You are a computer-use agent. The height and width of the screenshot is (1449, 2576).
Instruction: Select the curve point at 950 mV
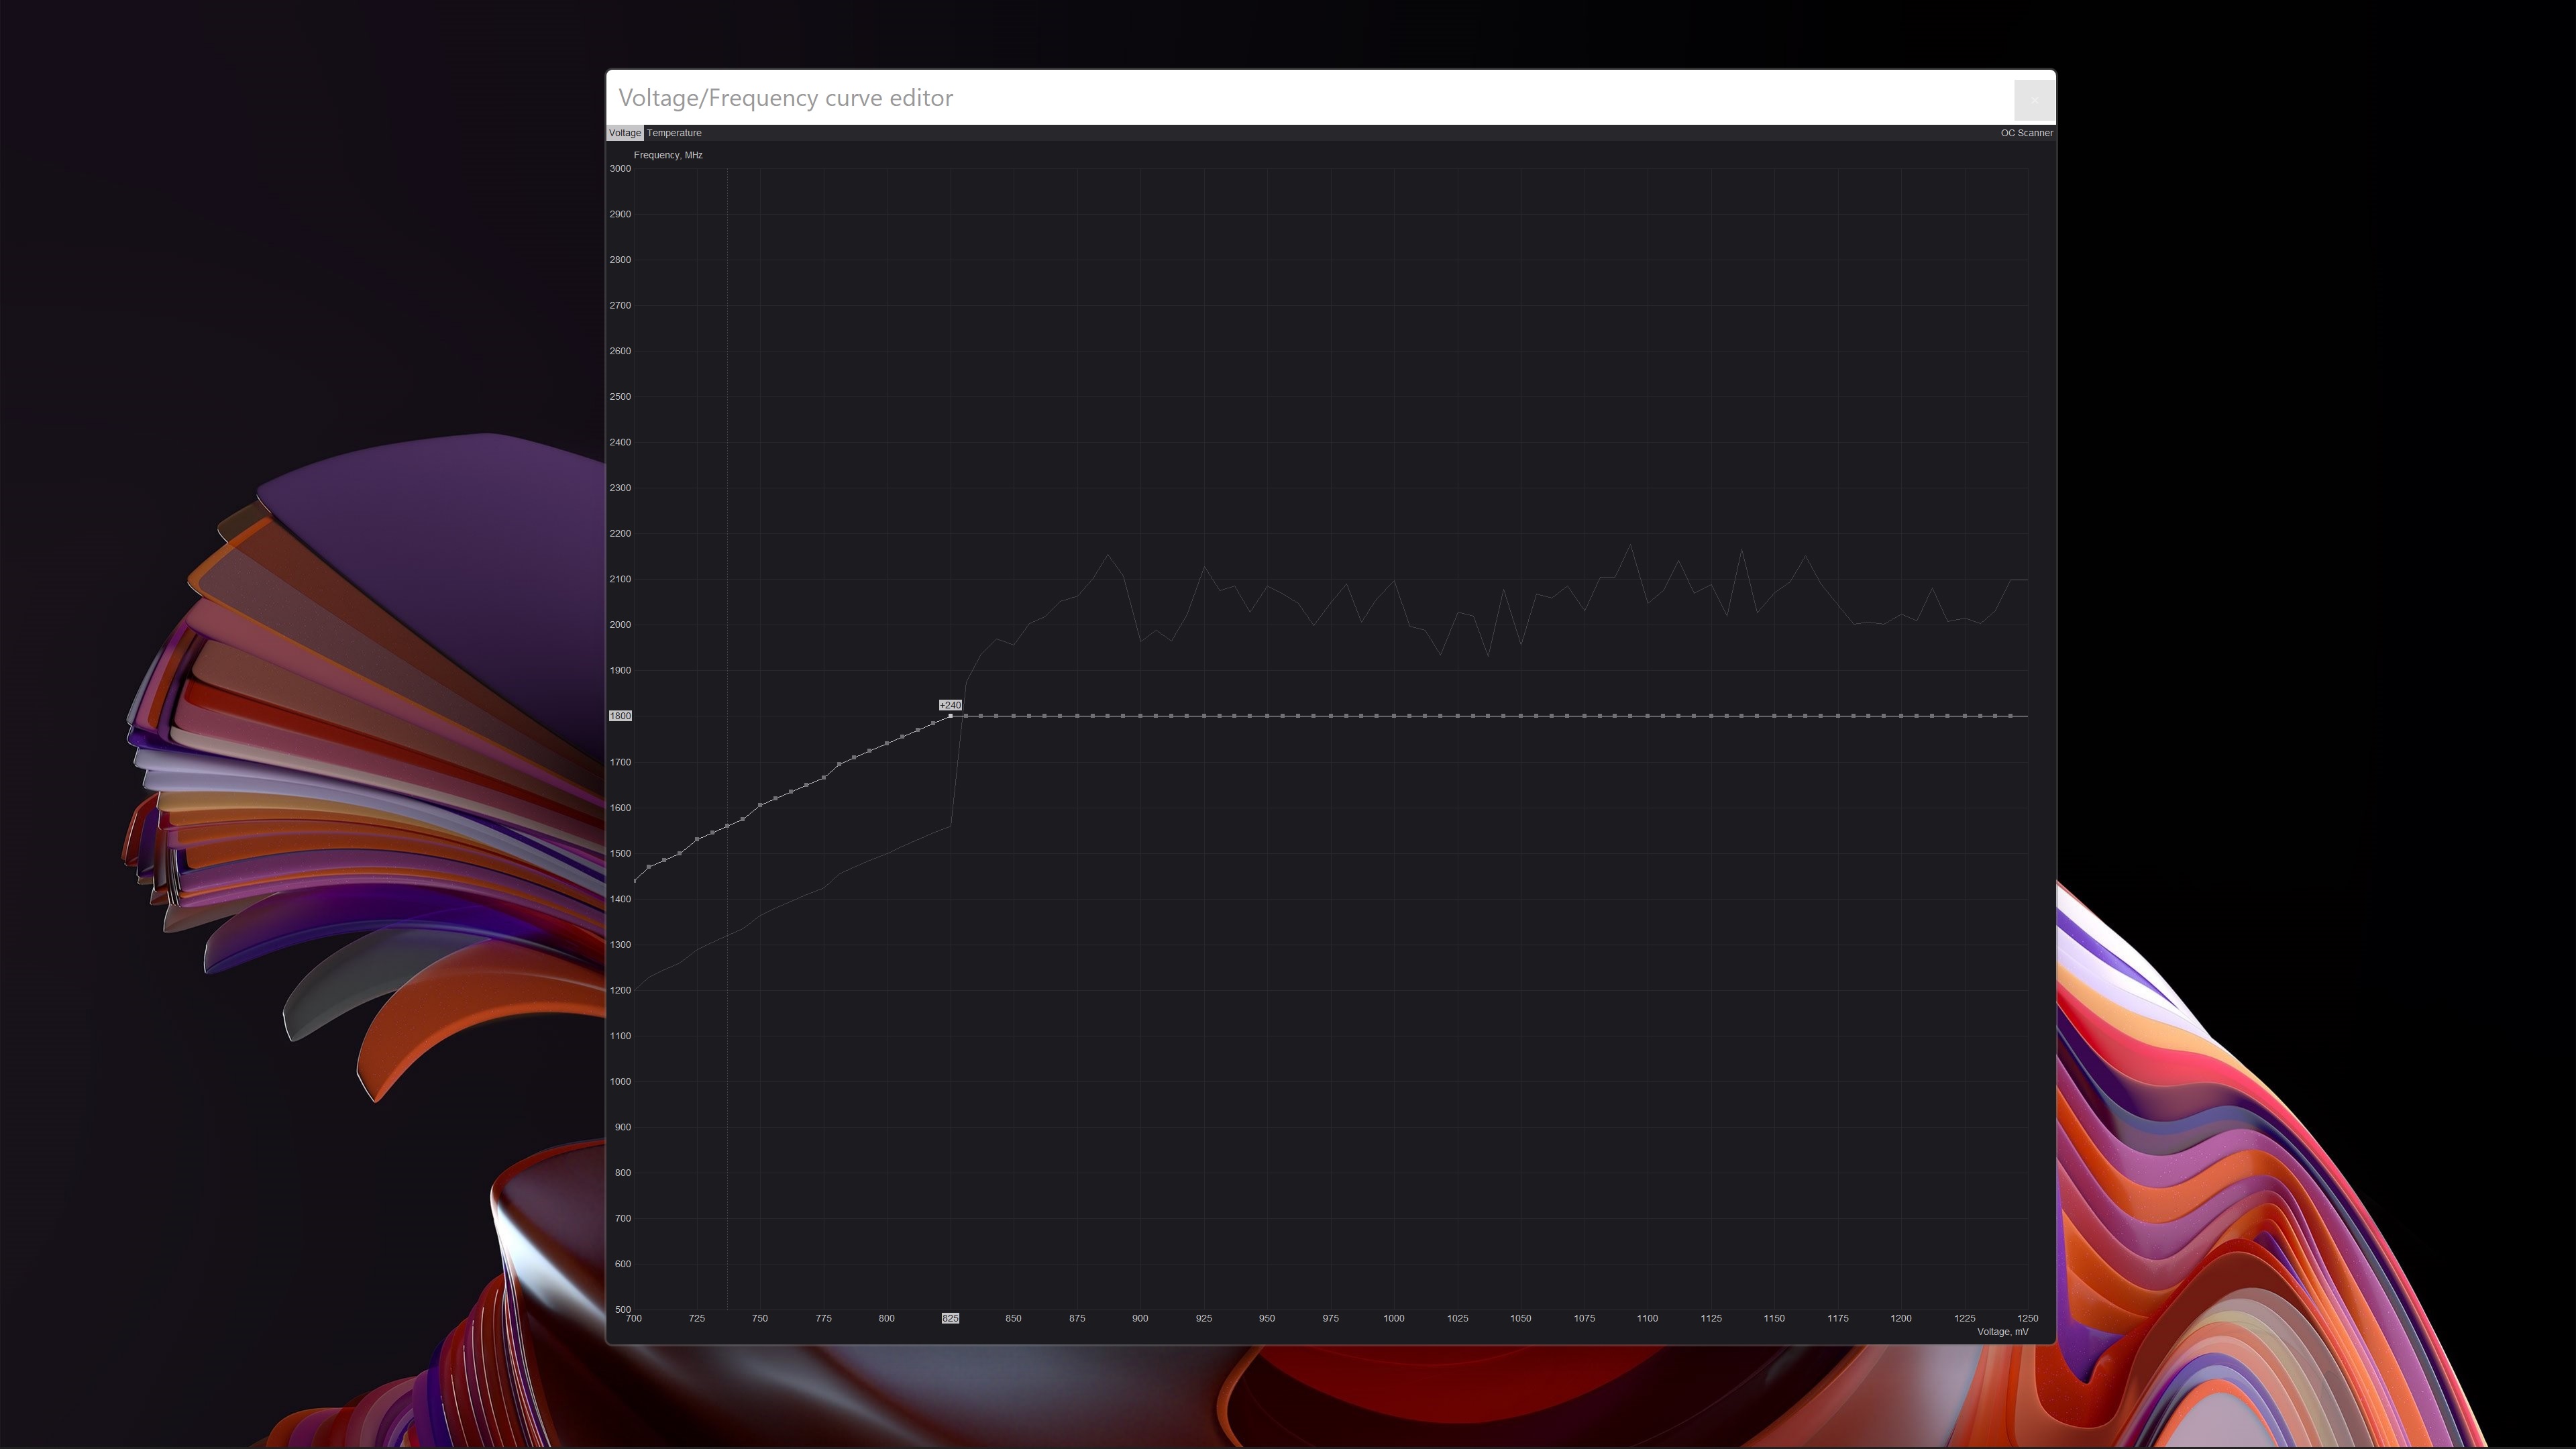(x=1267, y=716)
